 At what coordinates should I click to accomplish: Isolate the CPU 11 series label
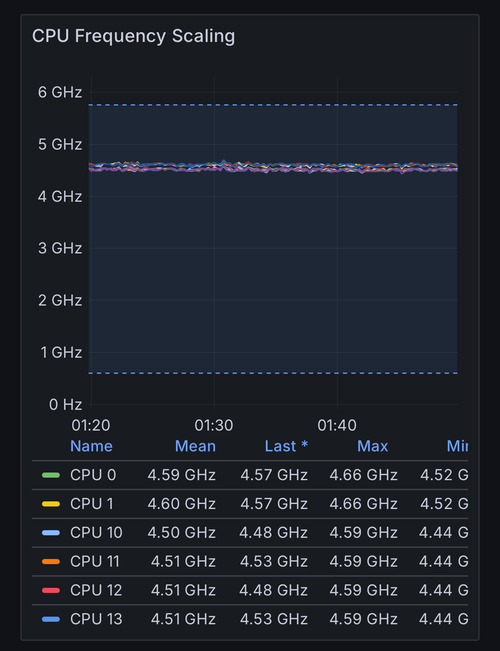(95, 562)
